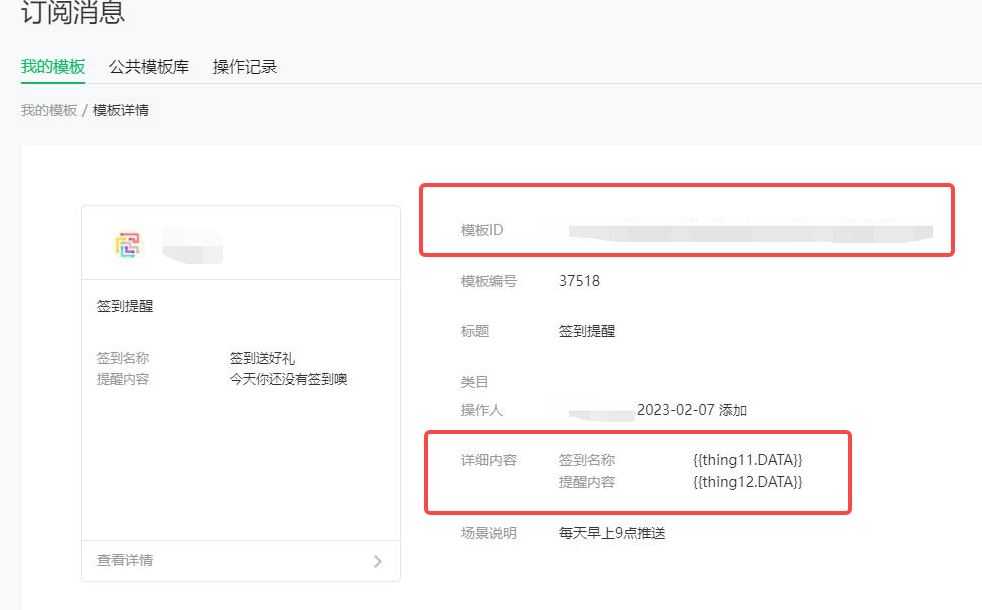Click the {{thing11.DATA}} field value
This screenshot has height=610, width=982.
click(x=748, y=460)
